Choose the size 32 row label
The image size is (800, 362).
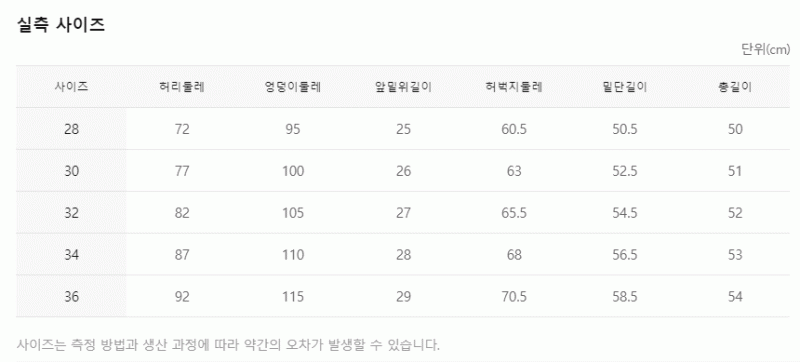click(72, 213)
